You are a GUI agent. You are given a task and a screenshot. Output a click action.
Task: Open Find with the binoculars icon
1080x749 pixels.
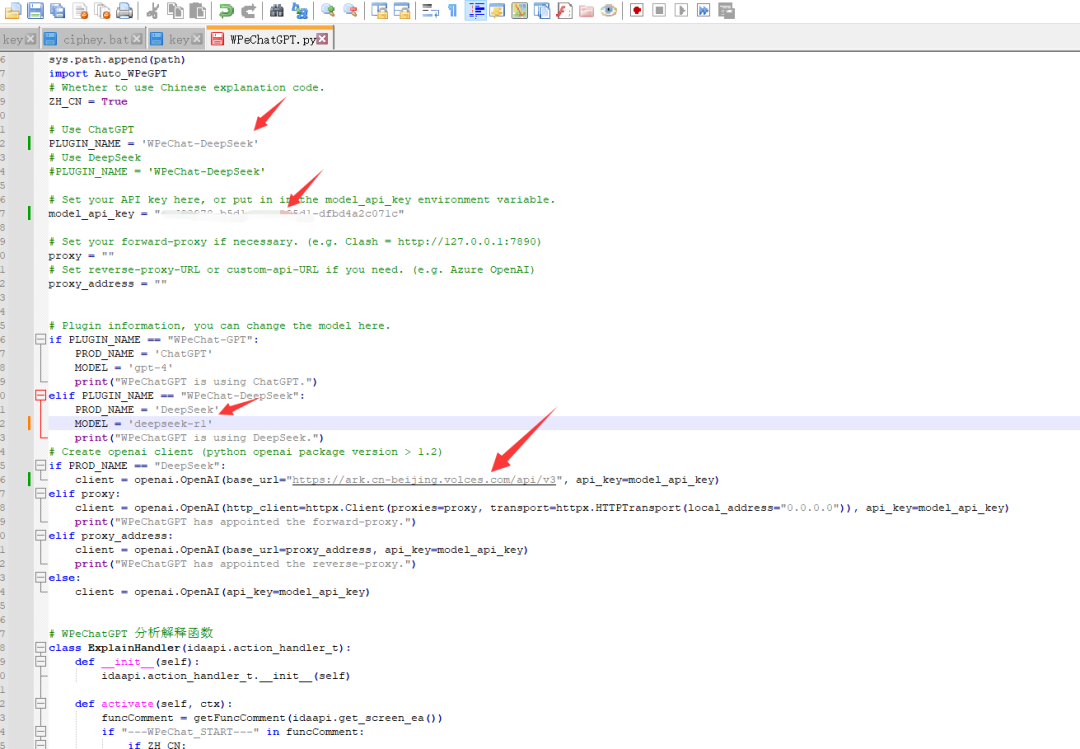pos(277,11)
